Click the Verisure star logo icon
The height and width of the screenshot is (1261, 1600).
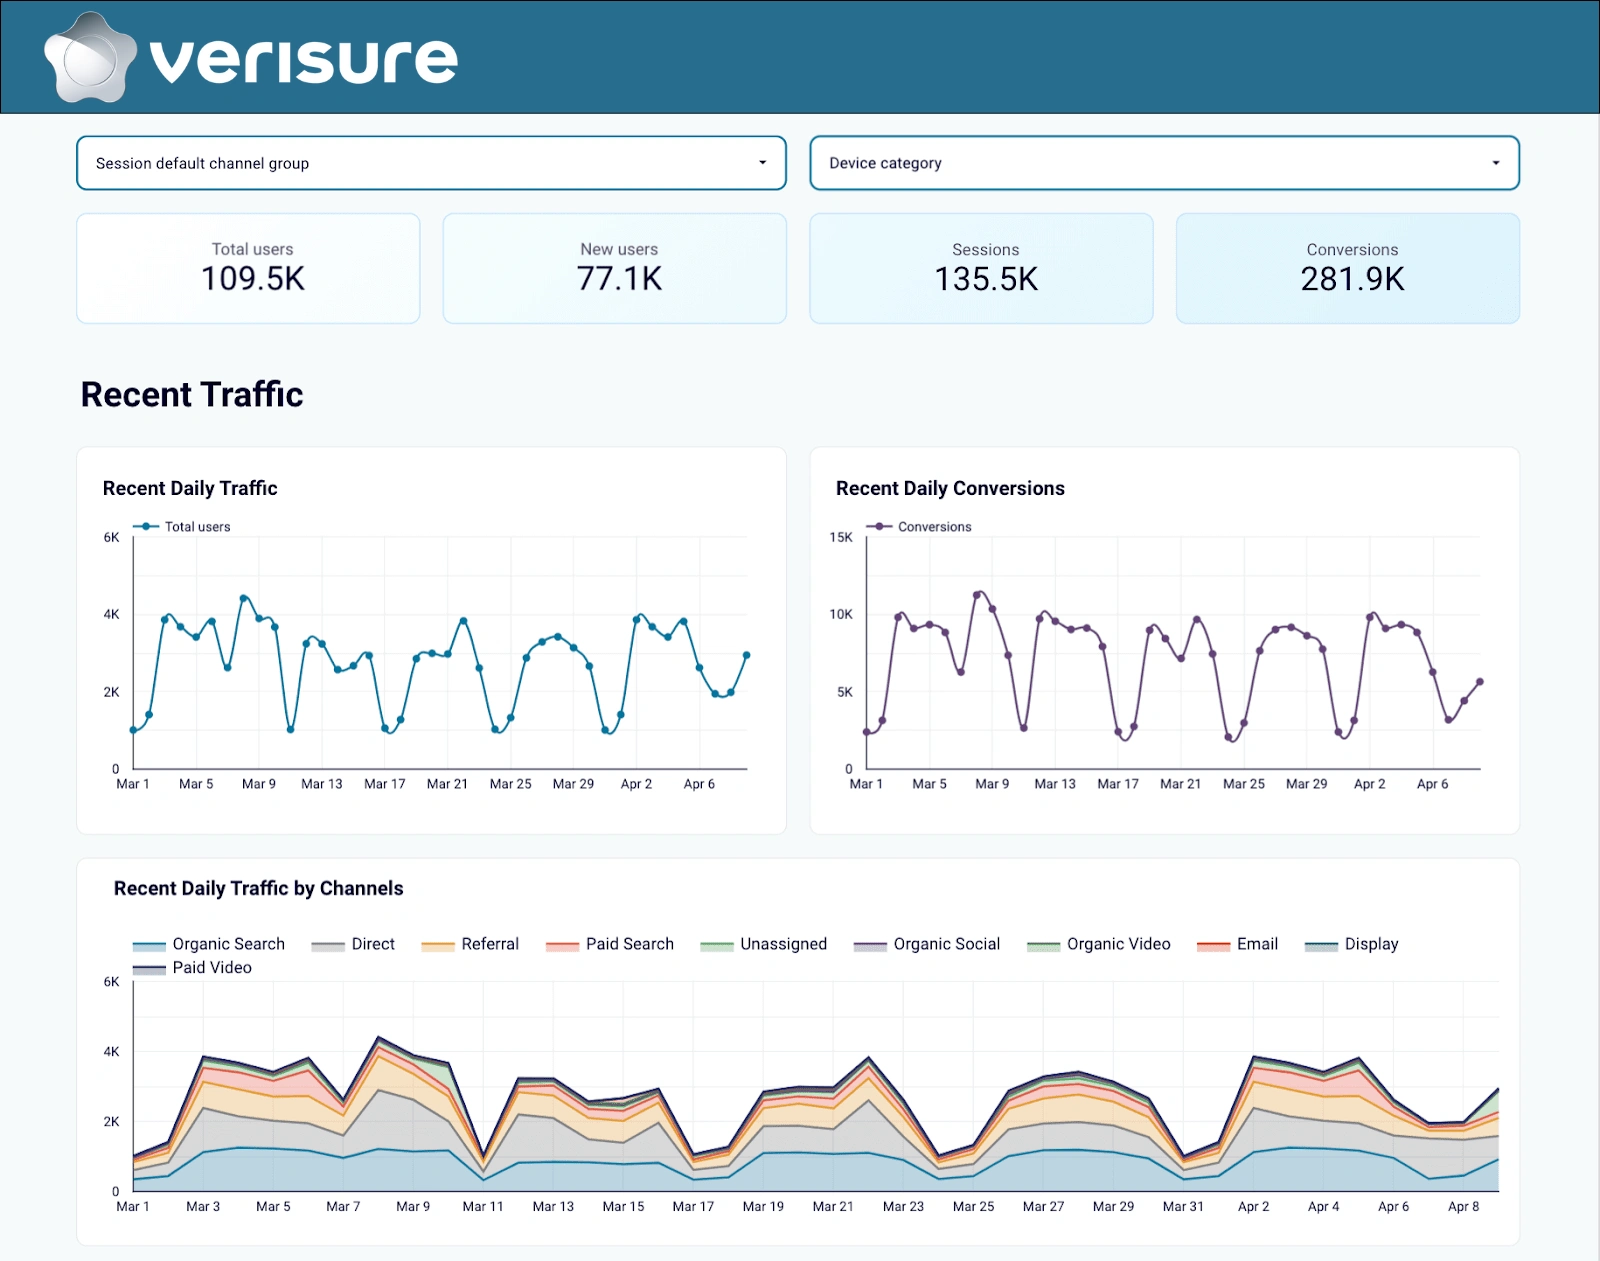(90, 58)
